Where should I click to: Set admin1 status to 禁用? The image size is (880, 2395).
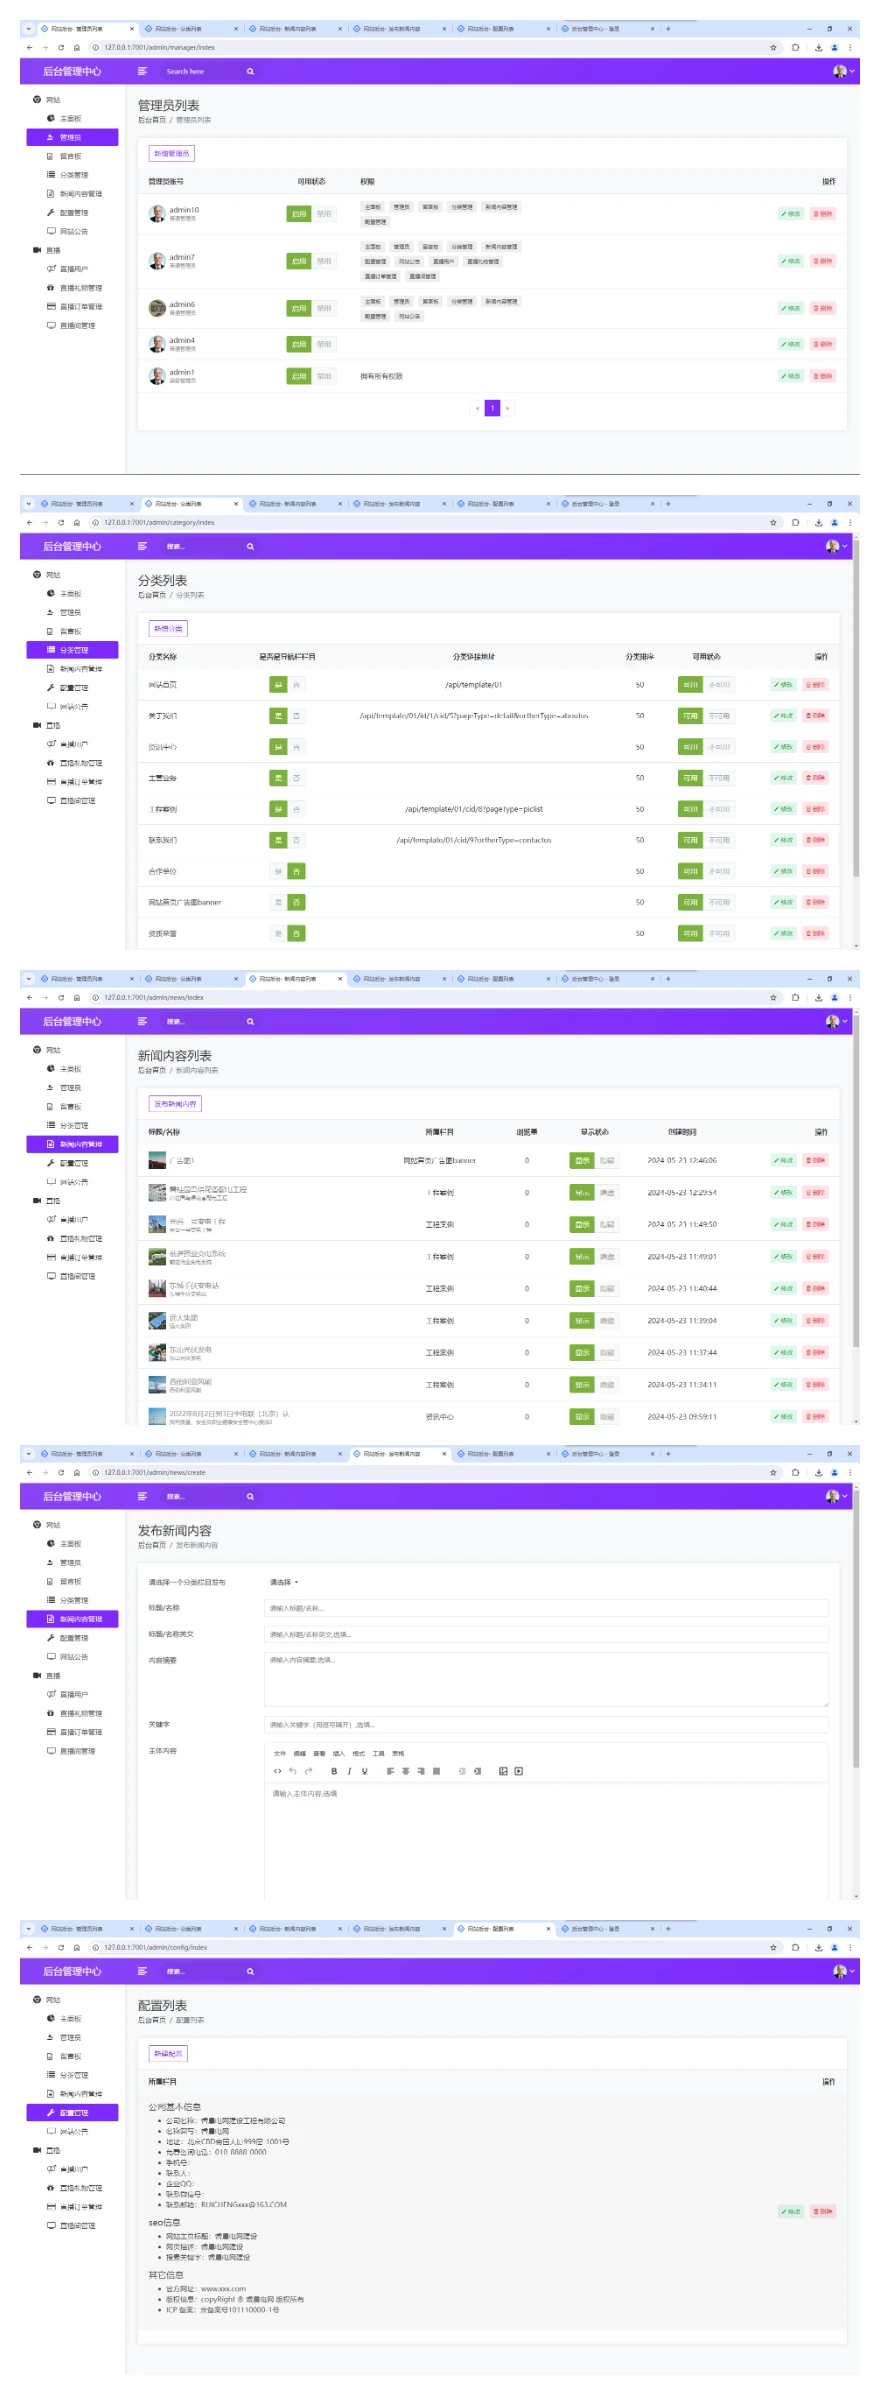click(324, 376)
